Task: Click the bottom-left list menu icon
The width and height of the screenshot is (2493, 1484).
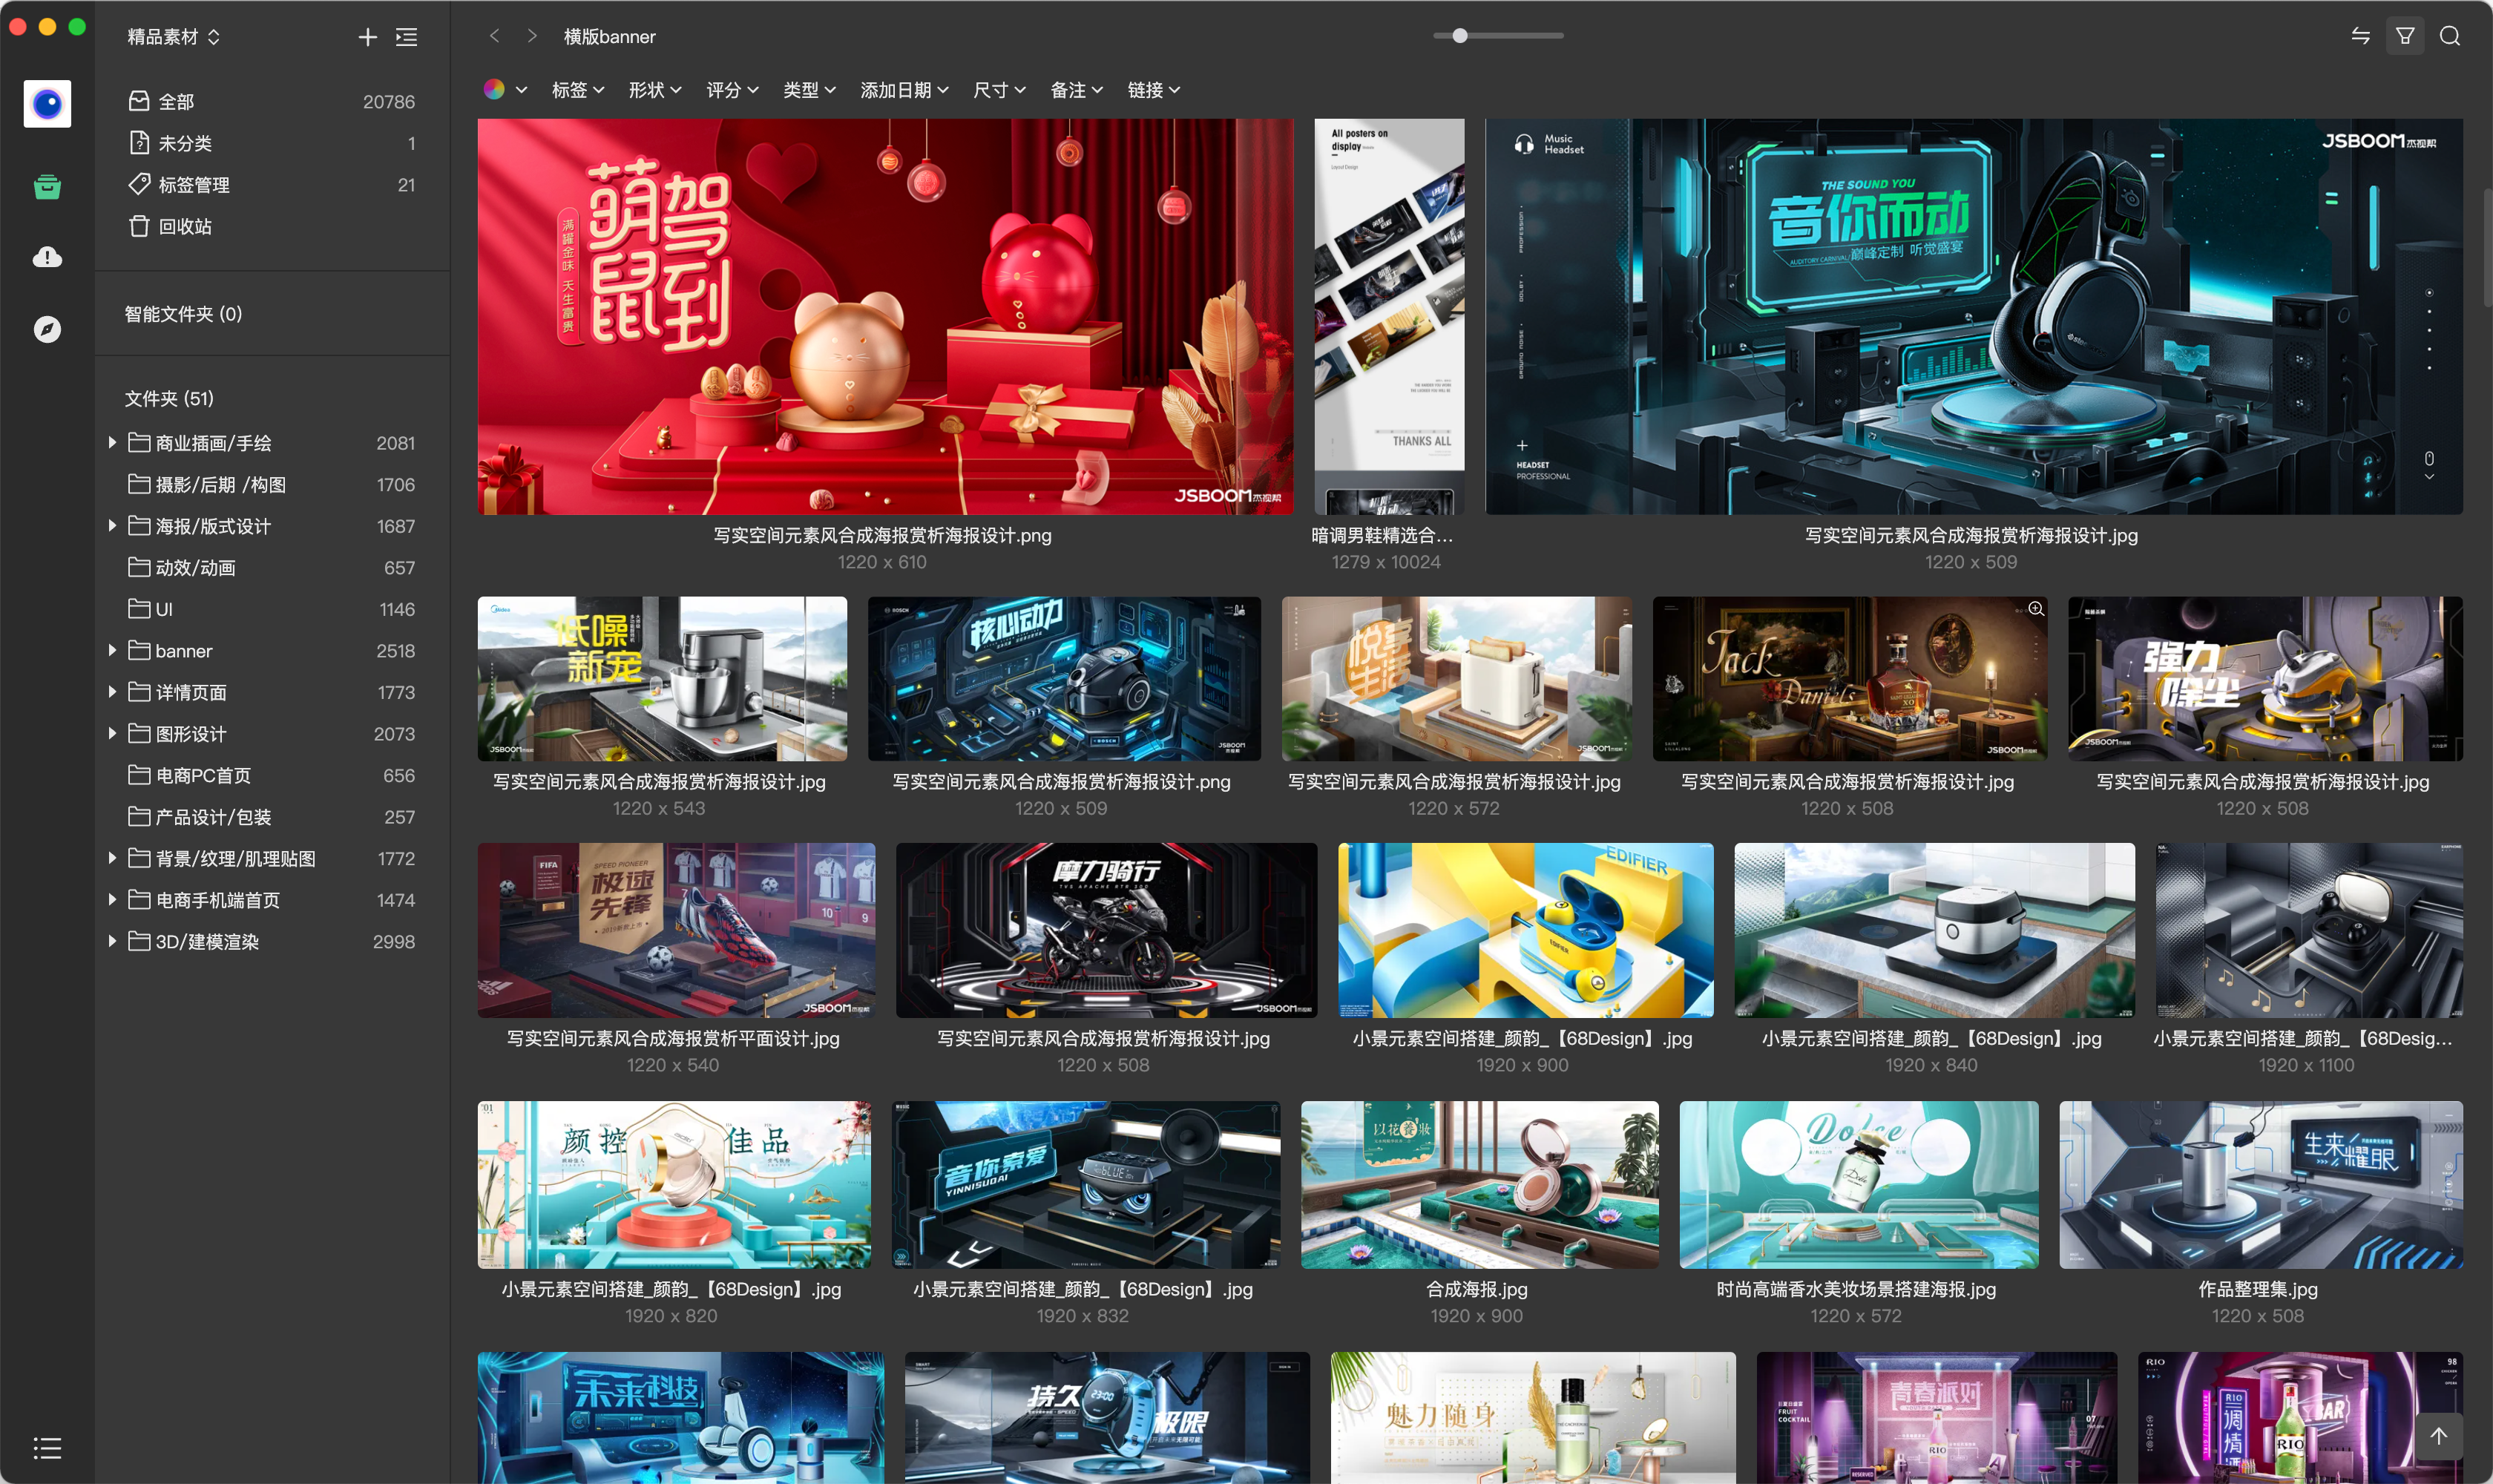Action: click(47, 1447)
